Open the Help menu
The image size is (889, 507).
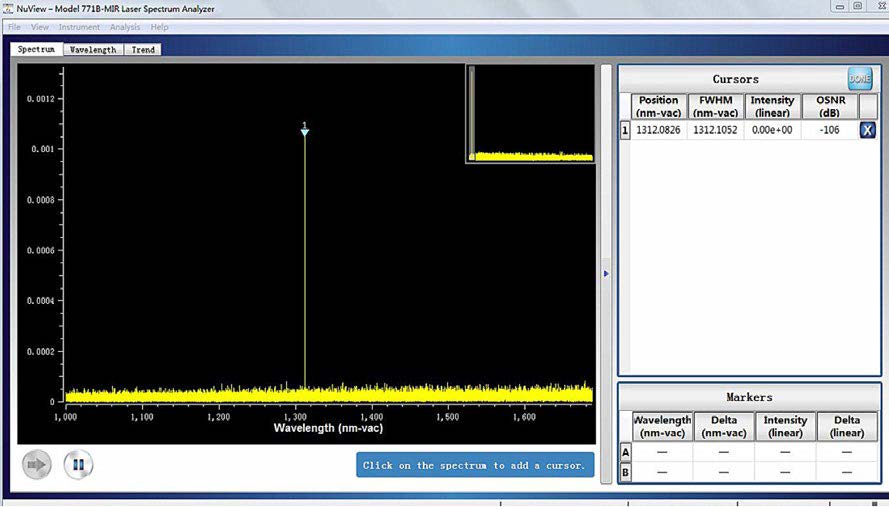159,27
